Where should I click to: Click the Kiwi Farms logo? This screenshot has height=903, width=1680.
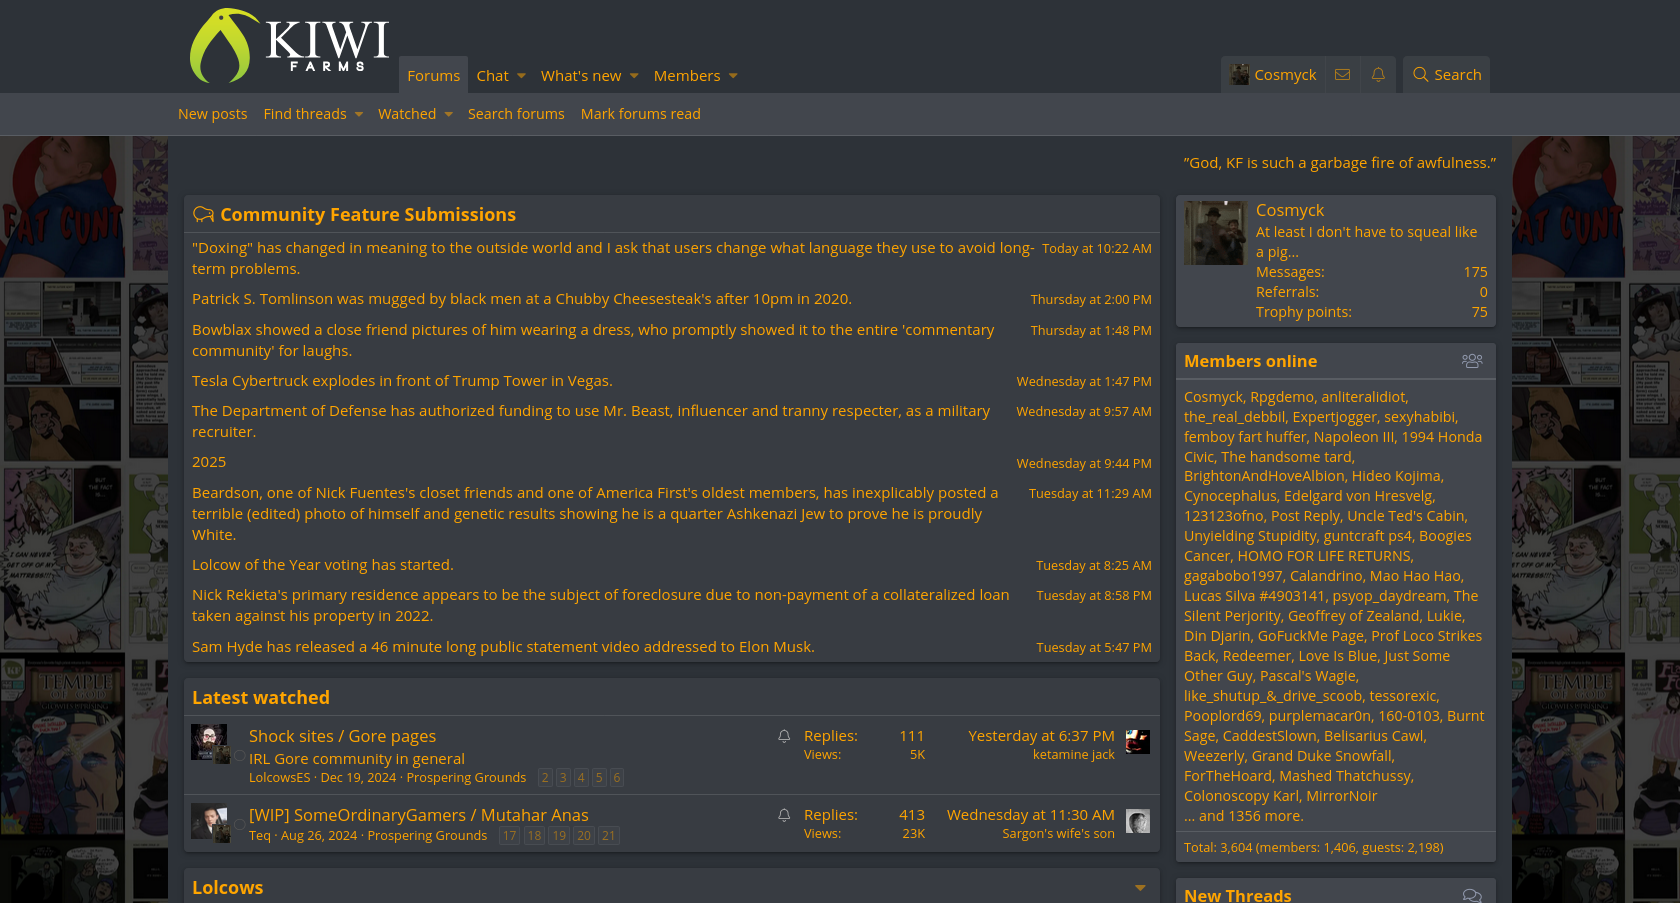pyautogui.click(x=289, y=45)
